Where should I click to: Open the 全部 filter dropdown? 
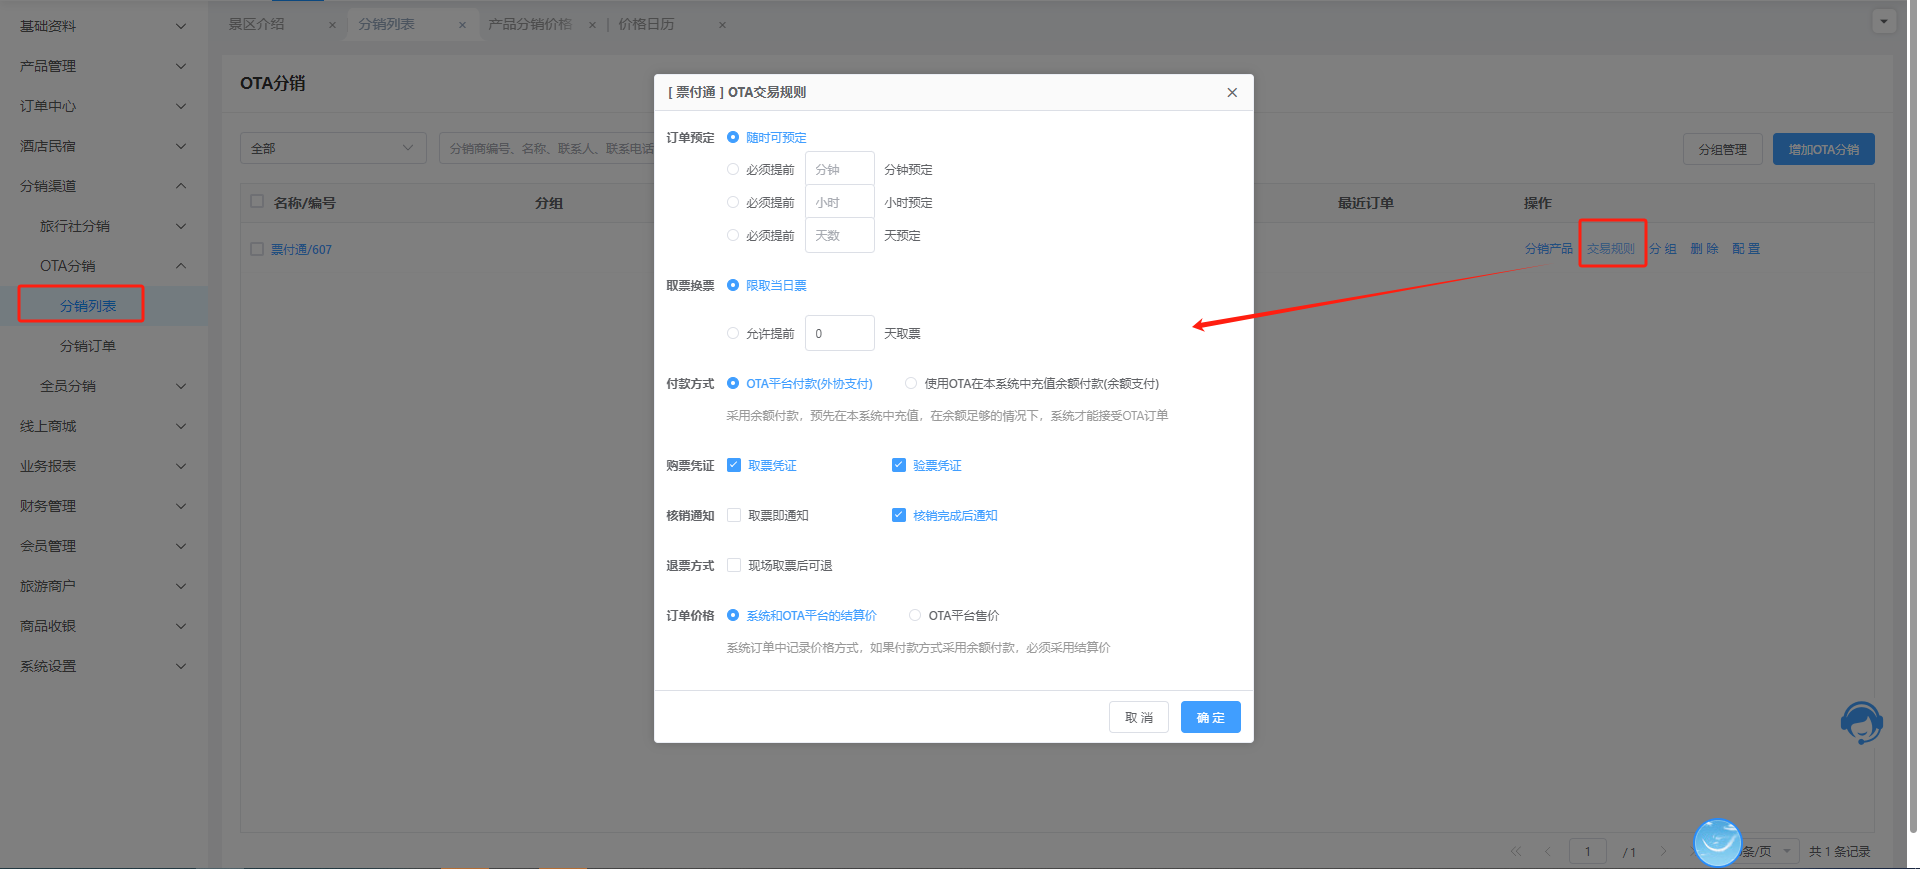pos(333,148)
